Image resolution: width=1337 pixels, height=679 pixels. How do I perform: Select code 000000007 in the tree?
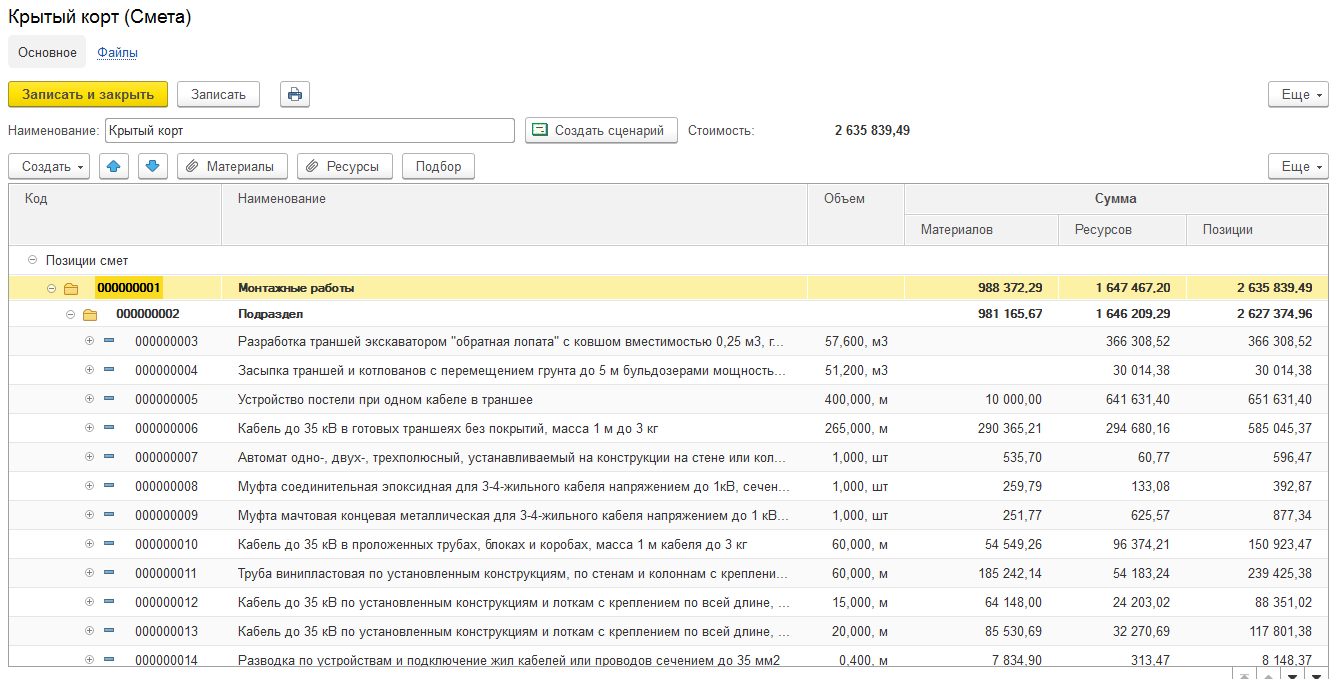tap(167, 458)
